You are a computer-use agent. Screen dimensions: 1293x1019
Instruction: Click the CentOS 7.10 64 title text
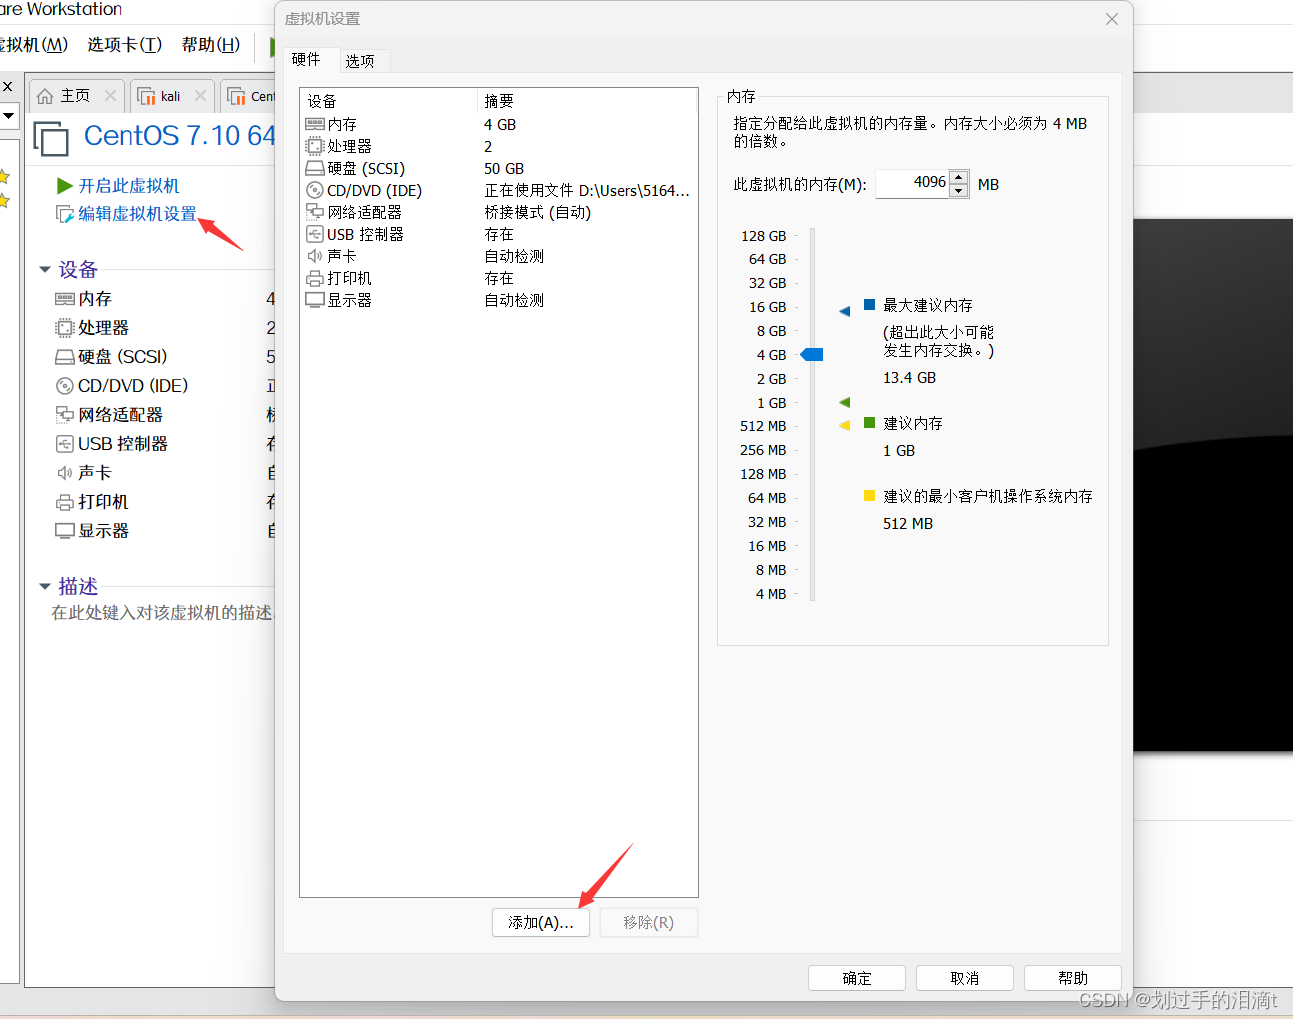[180, 135]
